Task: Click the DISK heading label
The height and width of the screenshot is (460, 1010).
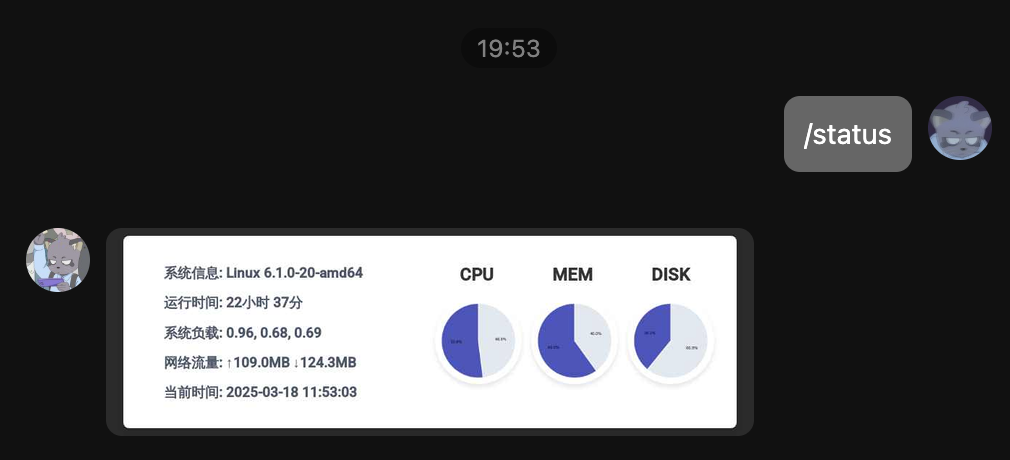Action: 671,274
